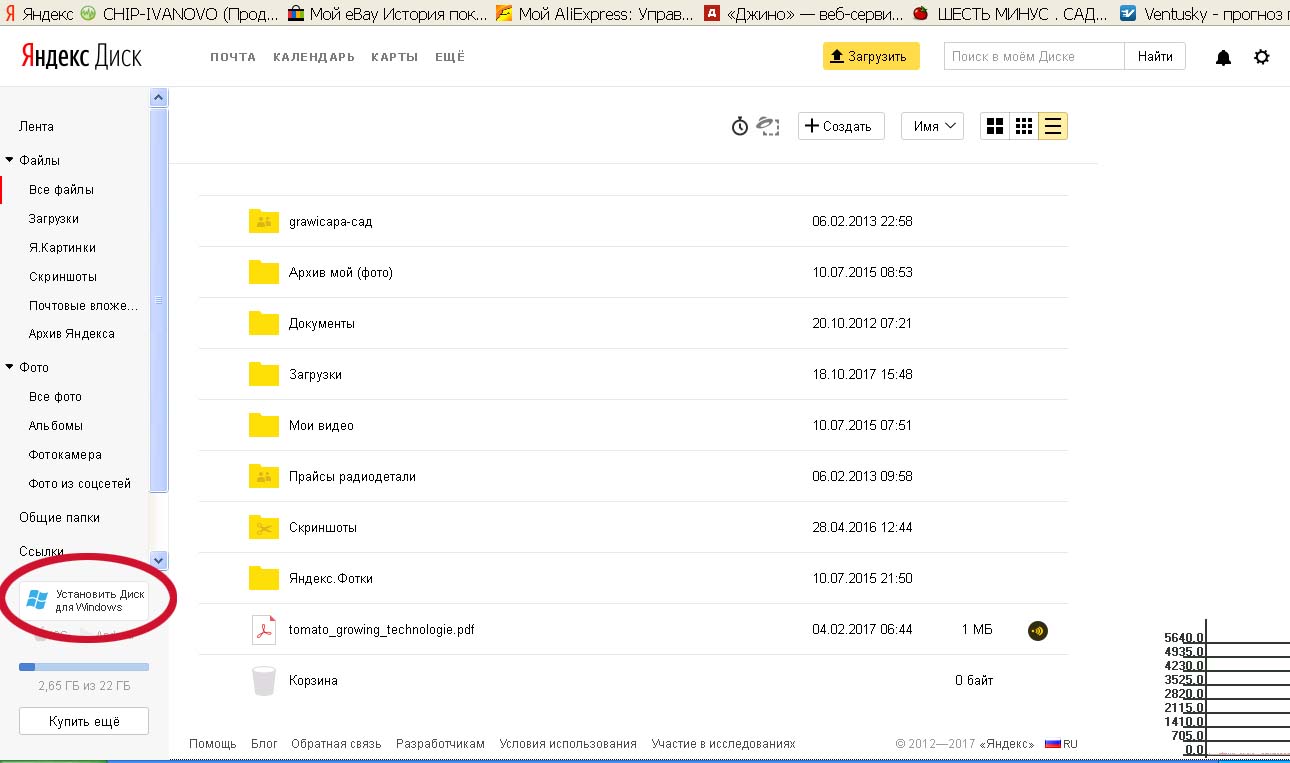Image resolution: width=1290 pixels, height=763 pixels.
Task: Click the sidebar scrollbar down arrow
Action: (159, 560)
